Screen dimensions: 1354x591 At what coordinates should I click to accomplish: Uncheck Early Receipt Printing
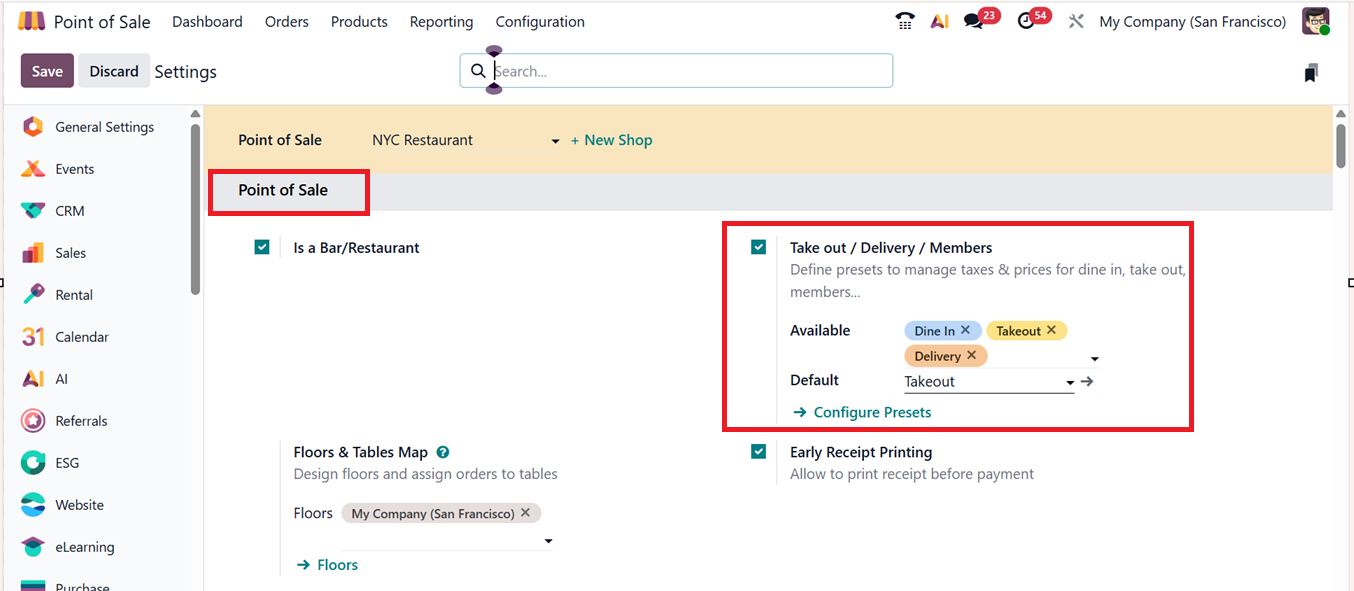[759, 451]
